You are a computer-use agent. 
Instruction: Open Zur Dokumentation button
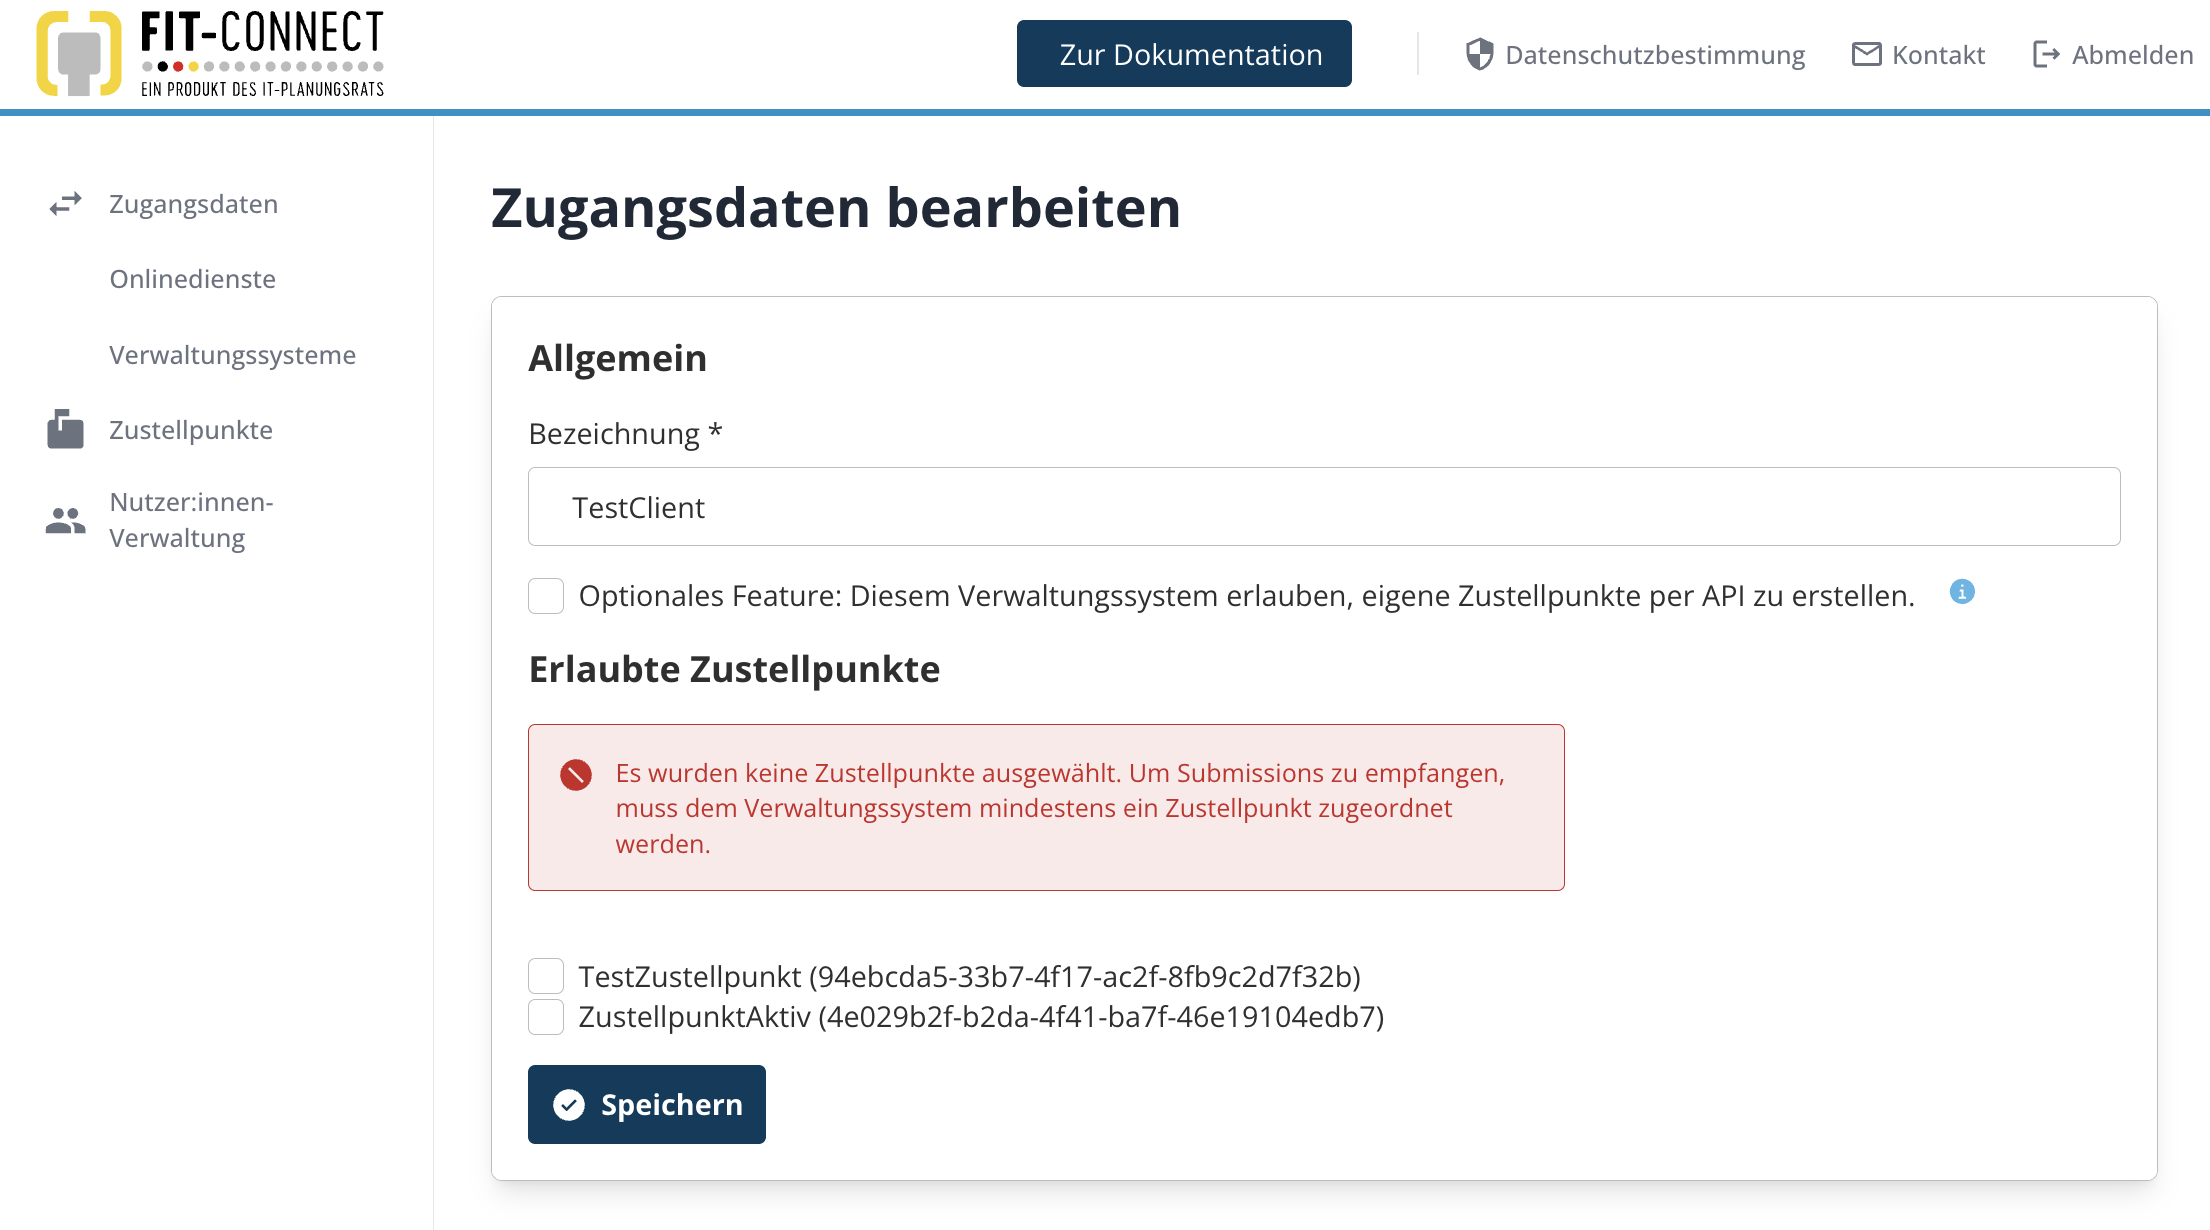1184,54
